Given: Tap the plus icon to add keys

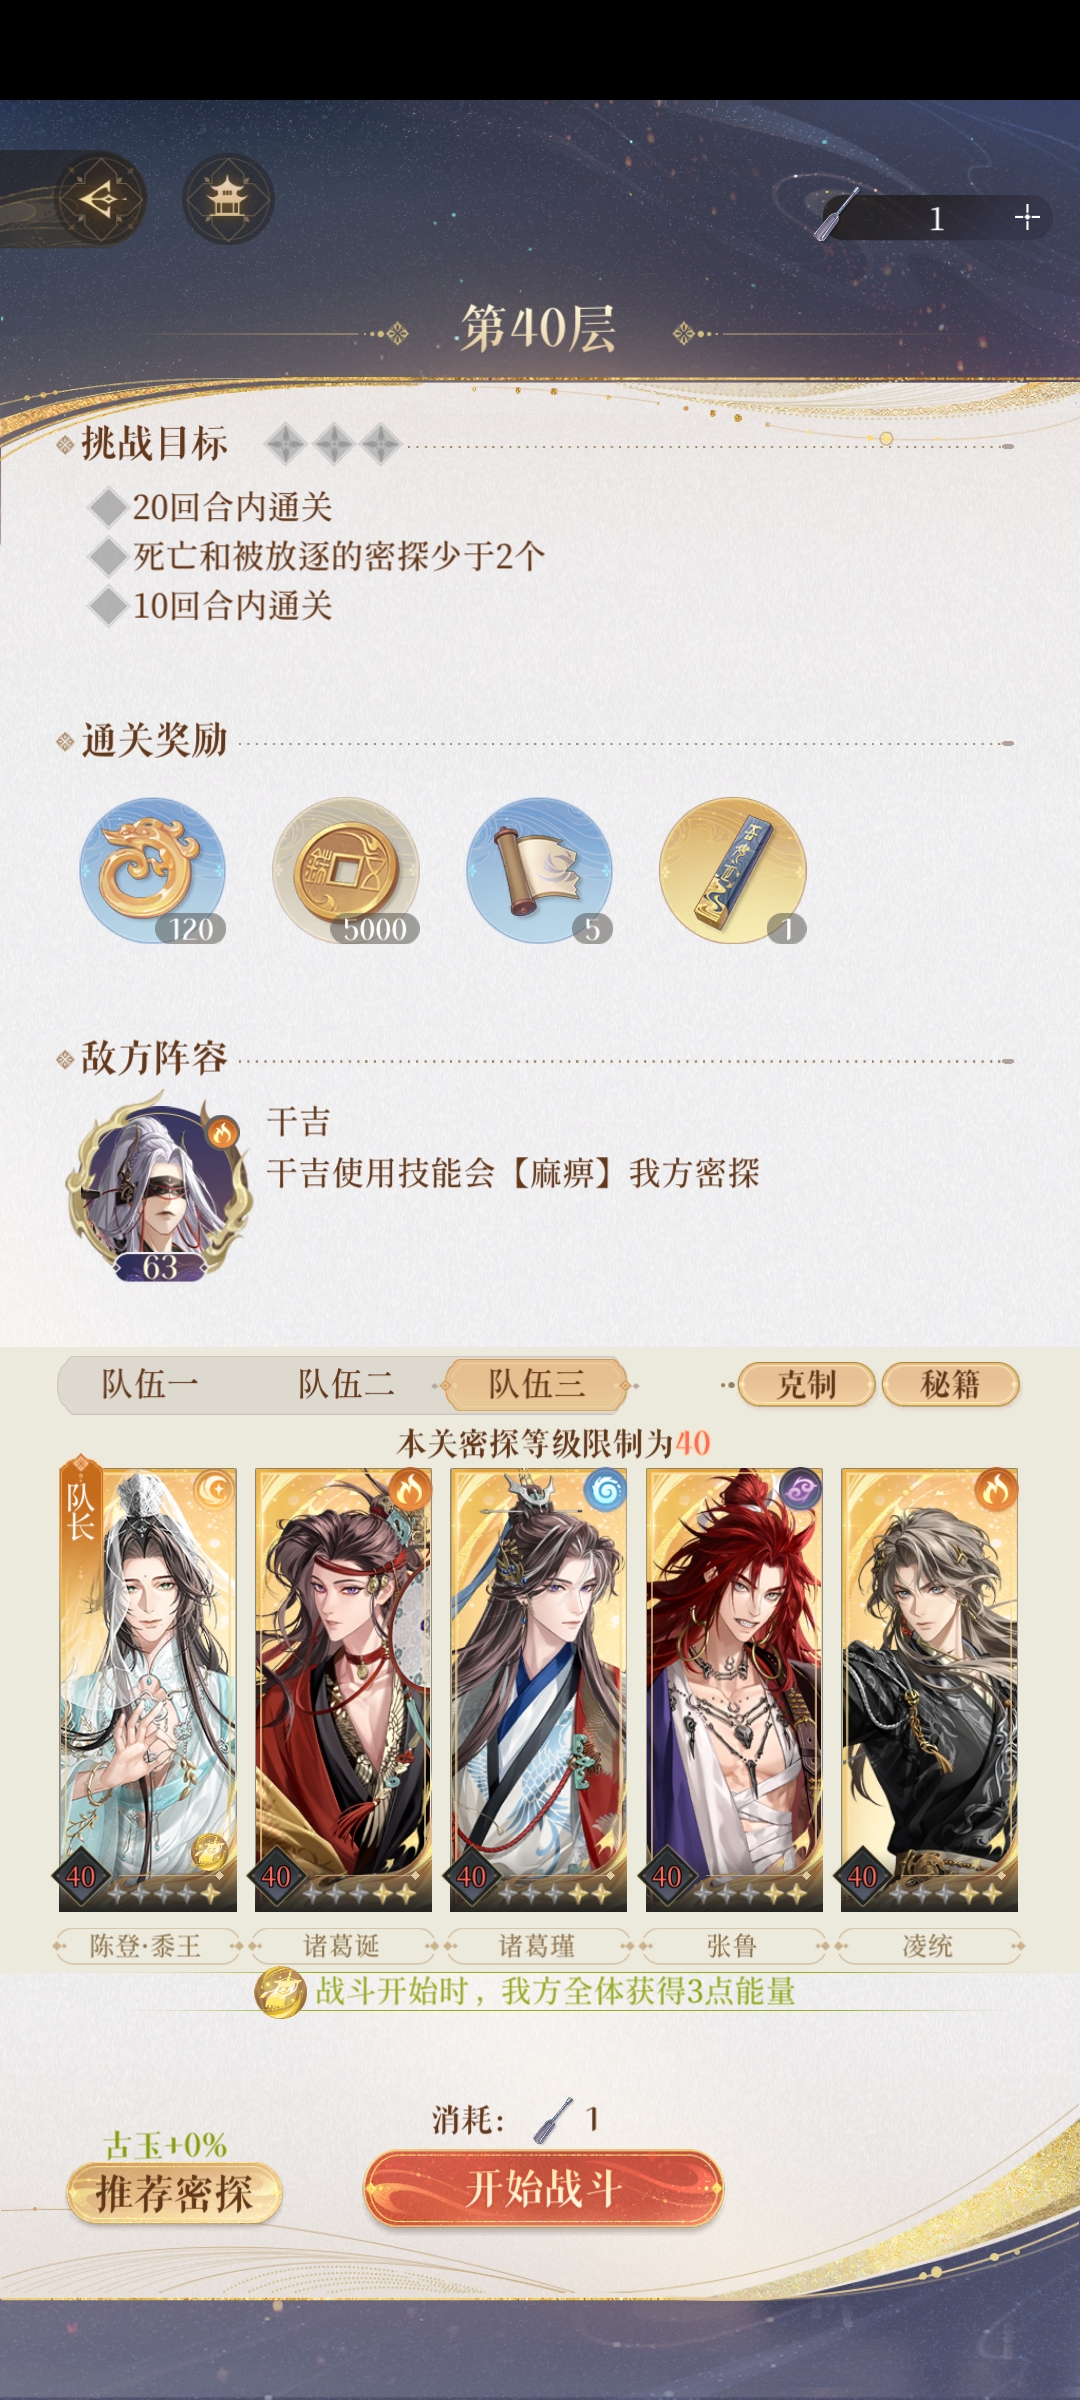Looking at the screenshot, I should pyautogui.click(x=1026, y=218).
